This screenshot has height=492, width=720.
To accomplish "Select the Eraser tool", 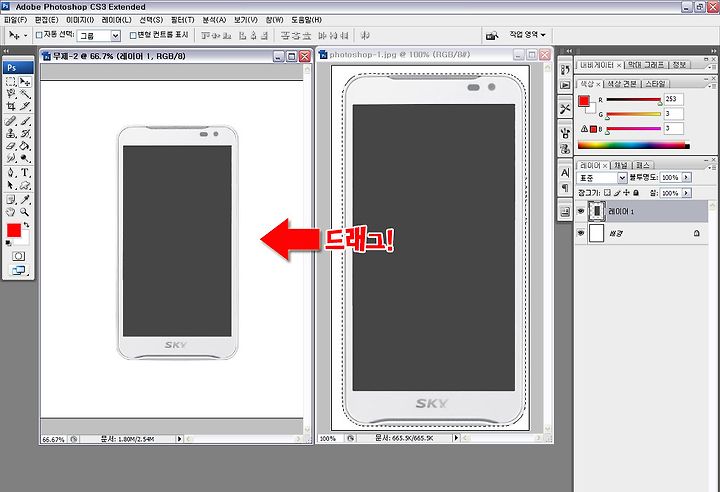I will pos(11,146).
